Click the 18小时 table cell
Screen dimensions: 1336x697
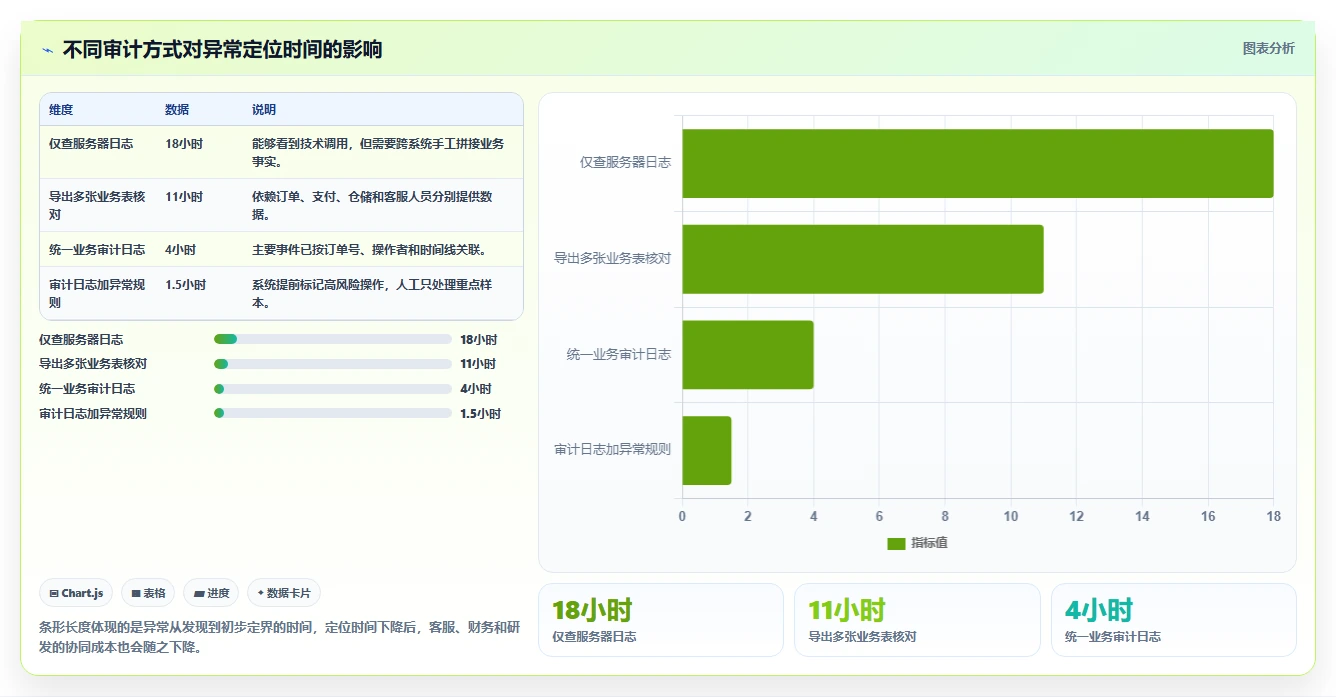(x=184, y=144)
